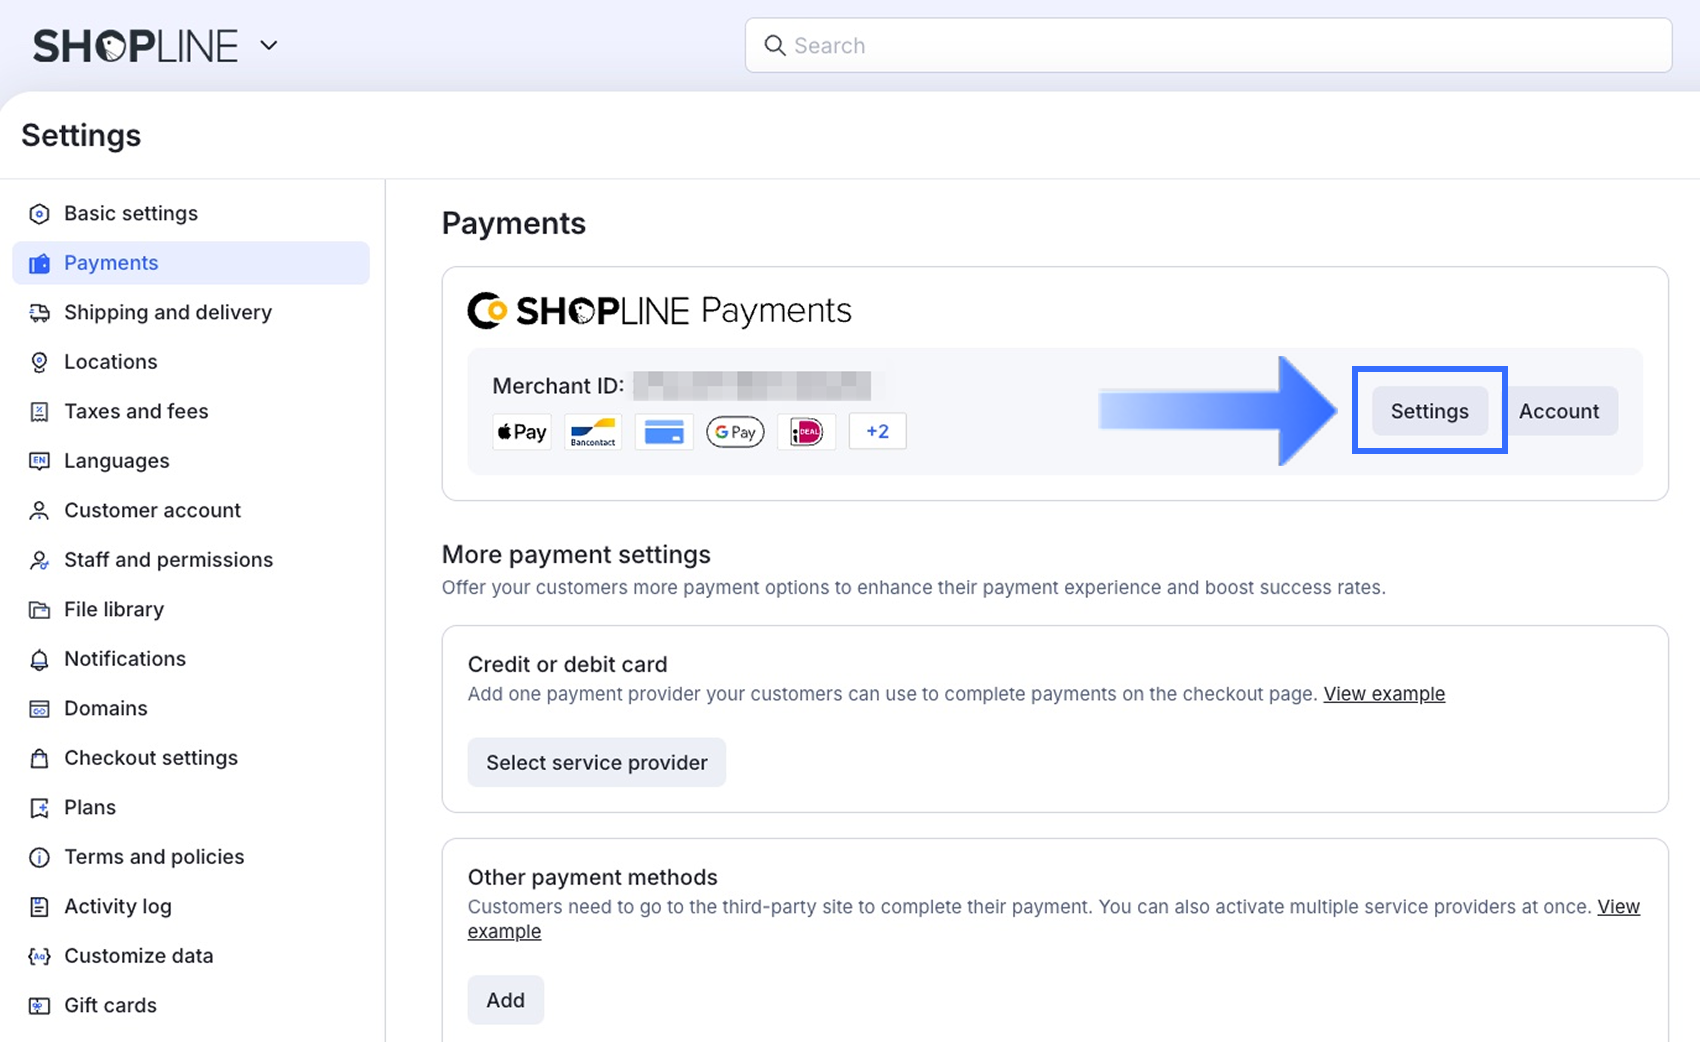Click the iDEAL payment icon
The width and height of the screenshot is (1700, 1042).
tap(806, 432)
